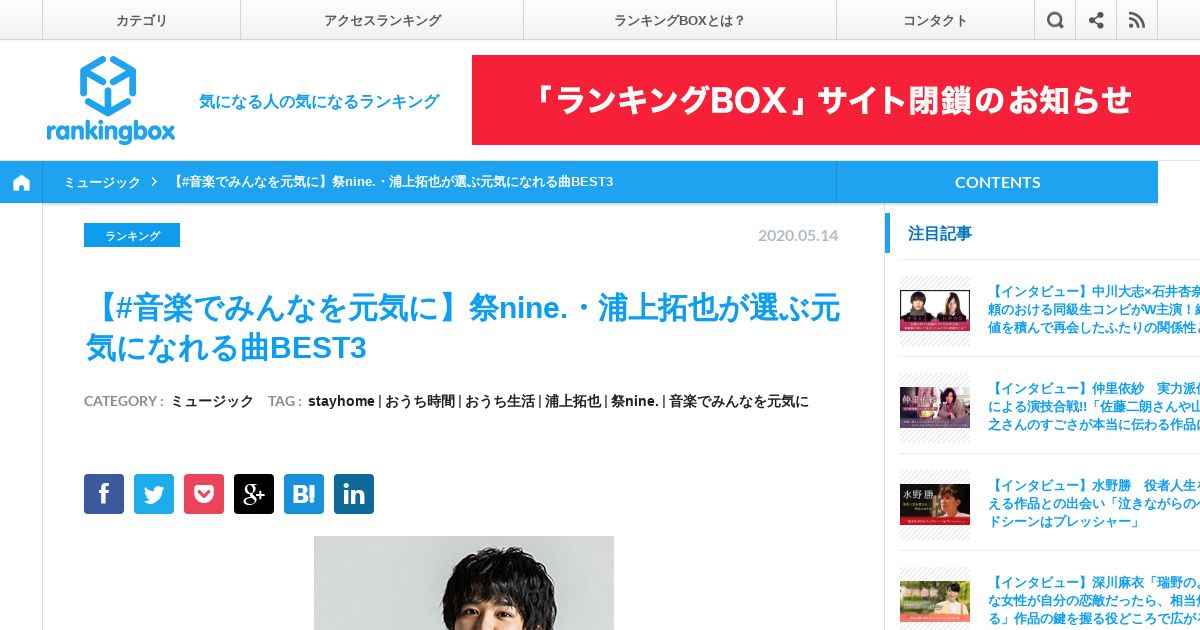1200x630 pixels.
Task: Click the article title heading
Action: 463,327
